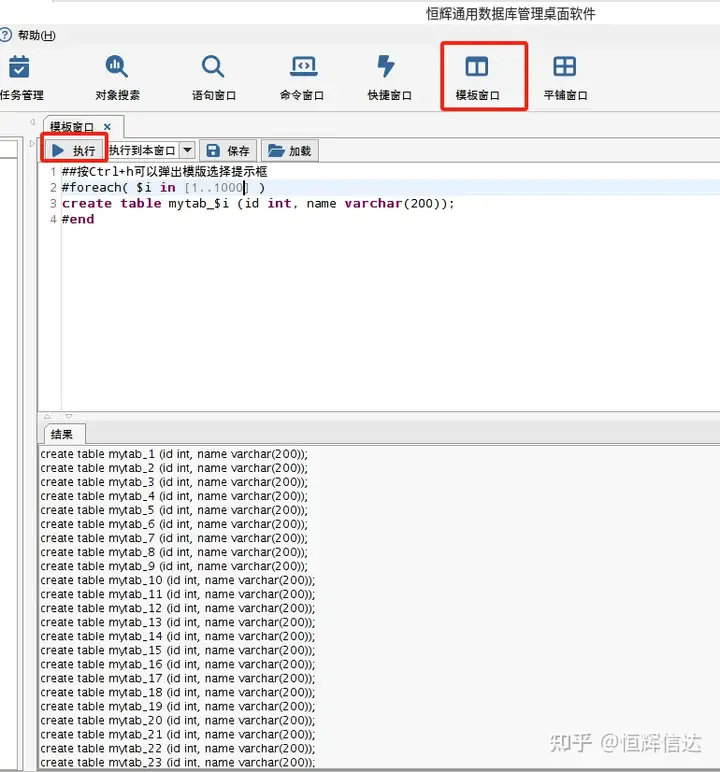Select the 结果 results tab
Image resolution: width=720 pixels, height=772 pixels.
62,434
